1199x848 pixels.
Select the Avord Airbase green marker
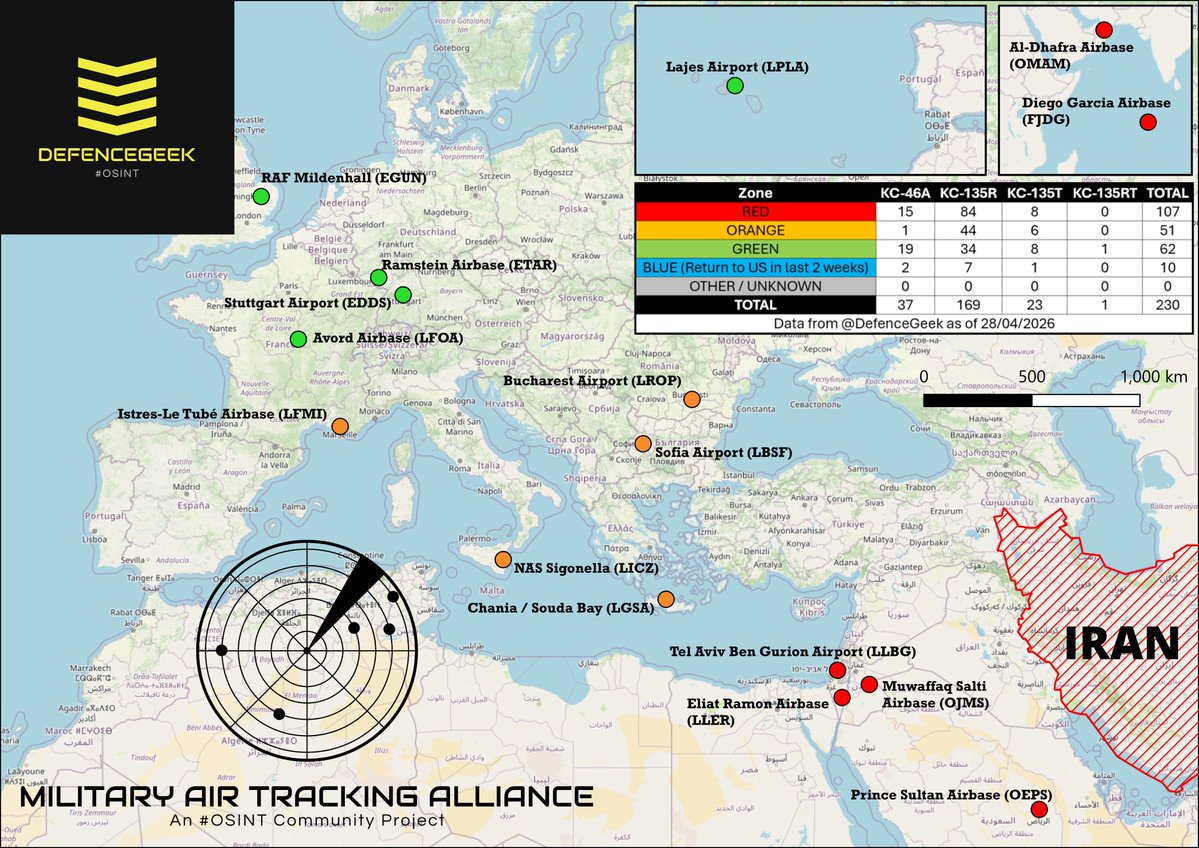298,339
